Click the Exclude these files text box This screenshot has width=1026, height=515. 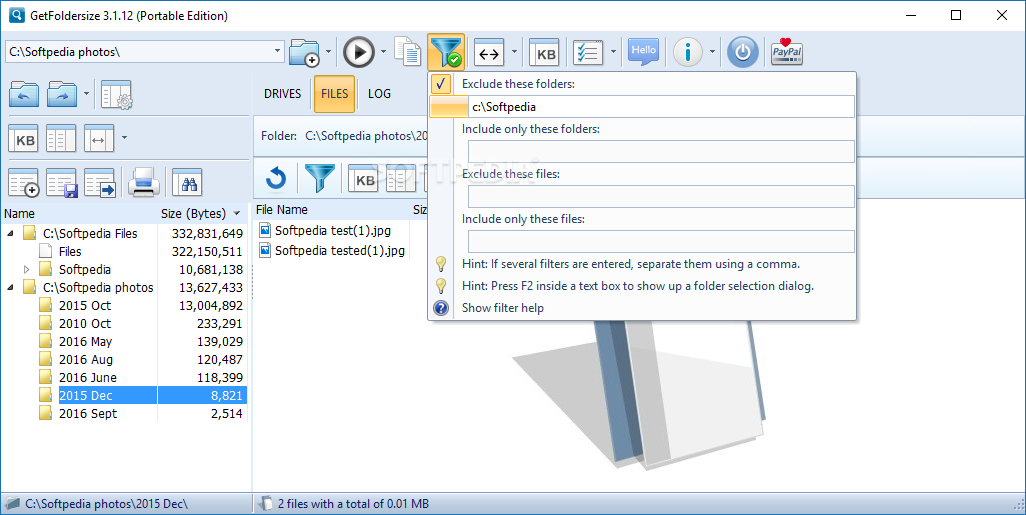[x=661, y=196]
